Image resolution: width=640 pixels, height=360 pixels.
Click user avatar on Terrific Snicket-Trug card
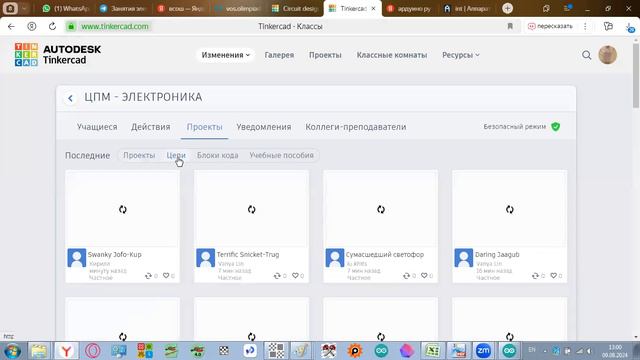pos(205,258)
